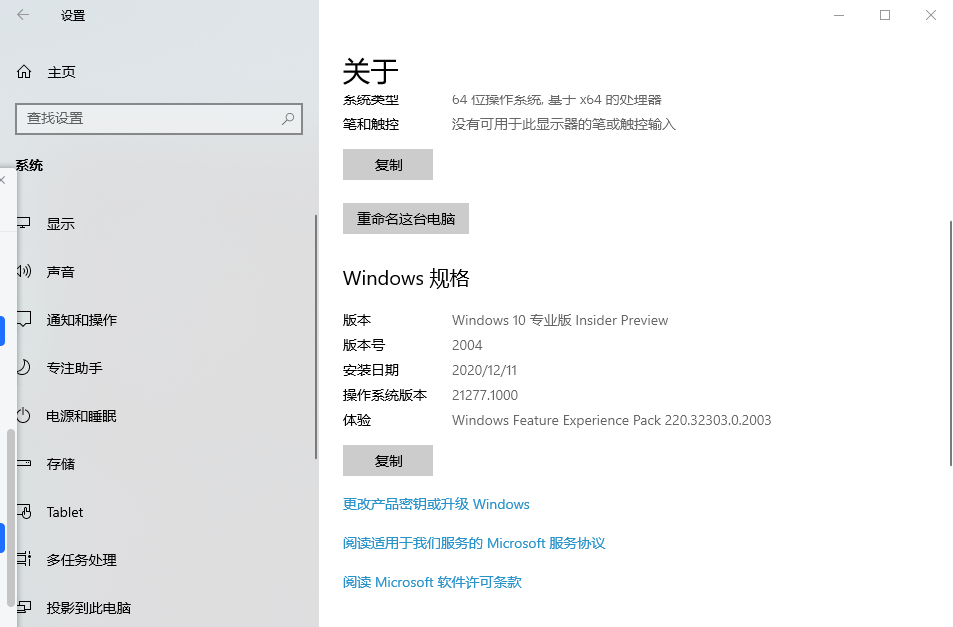Open the 阅读 Microsoft 软件许可条款 link
The height and width of the screenshot is (627, 953).
pyautogui.click(x=432, y=582)
